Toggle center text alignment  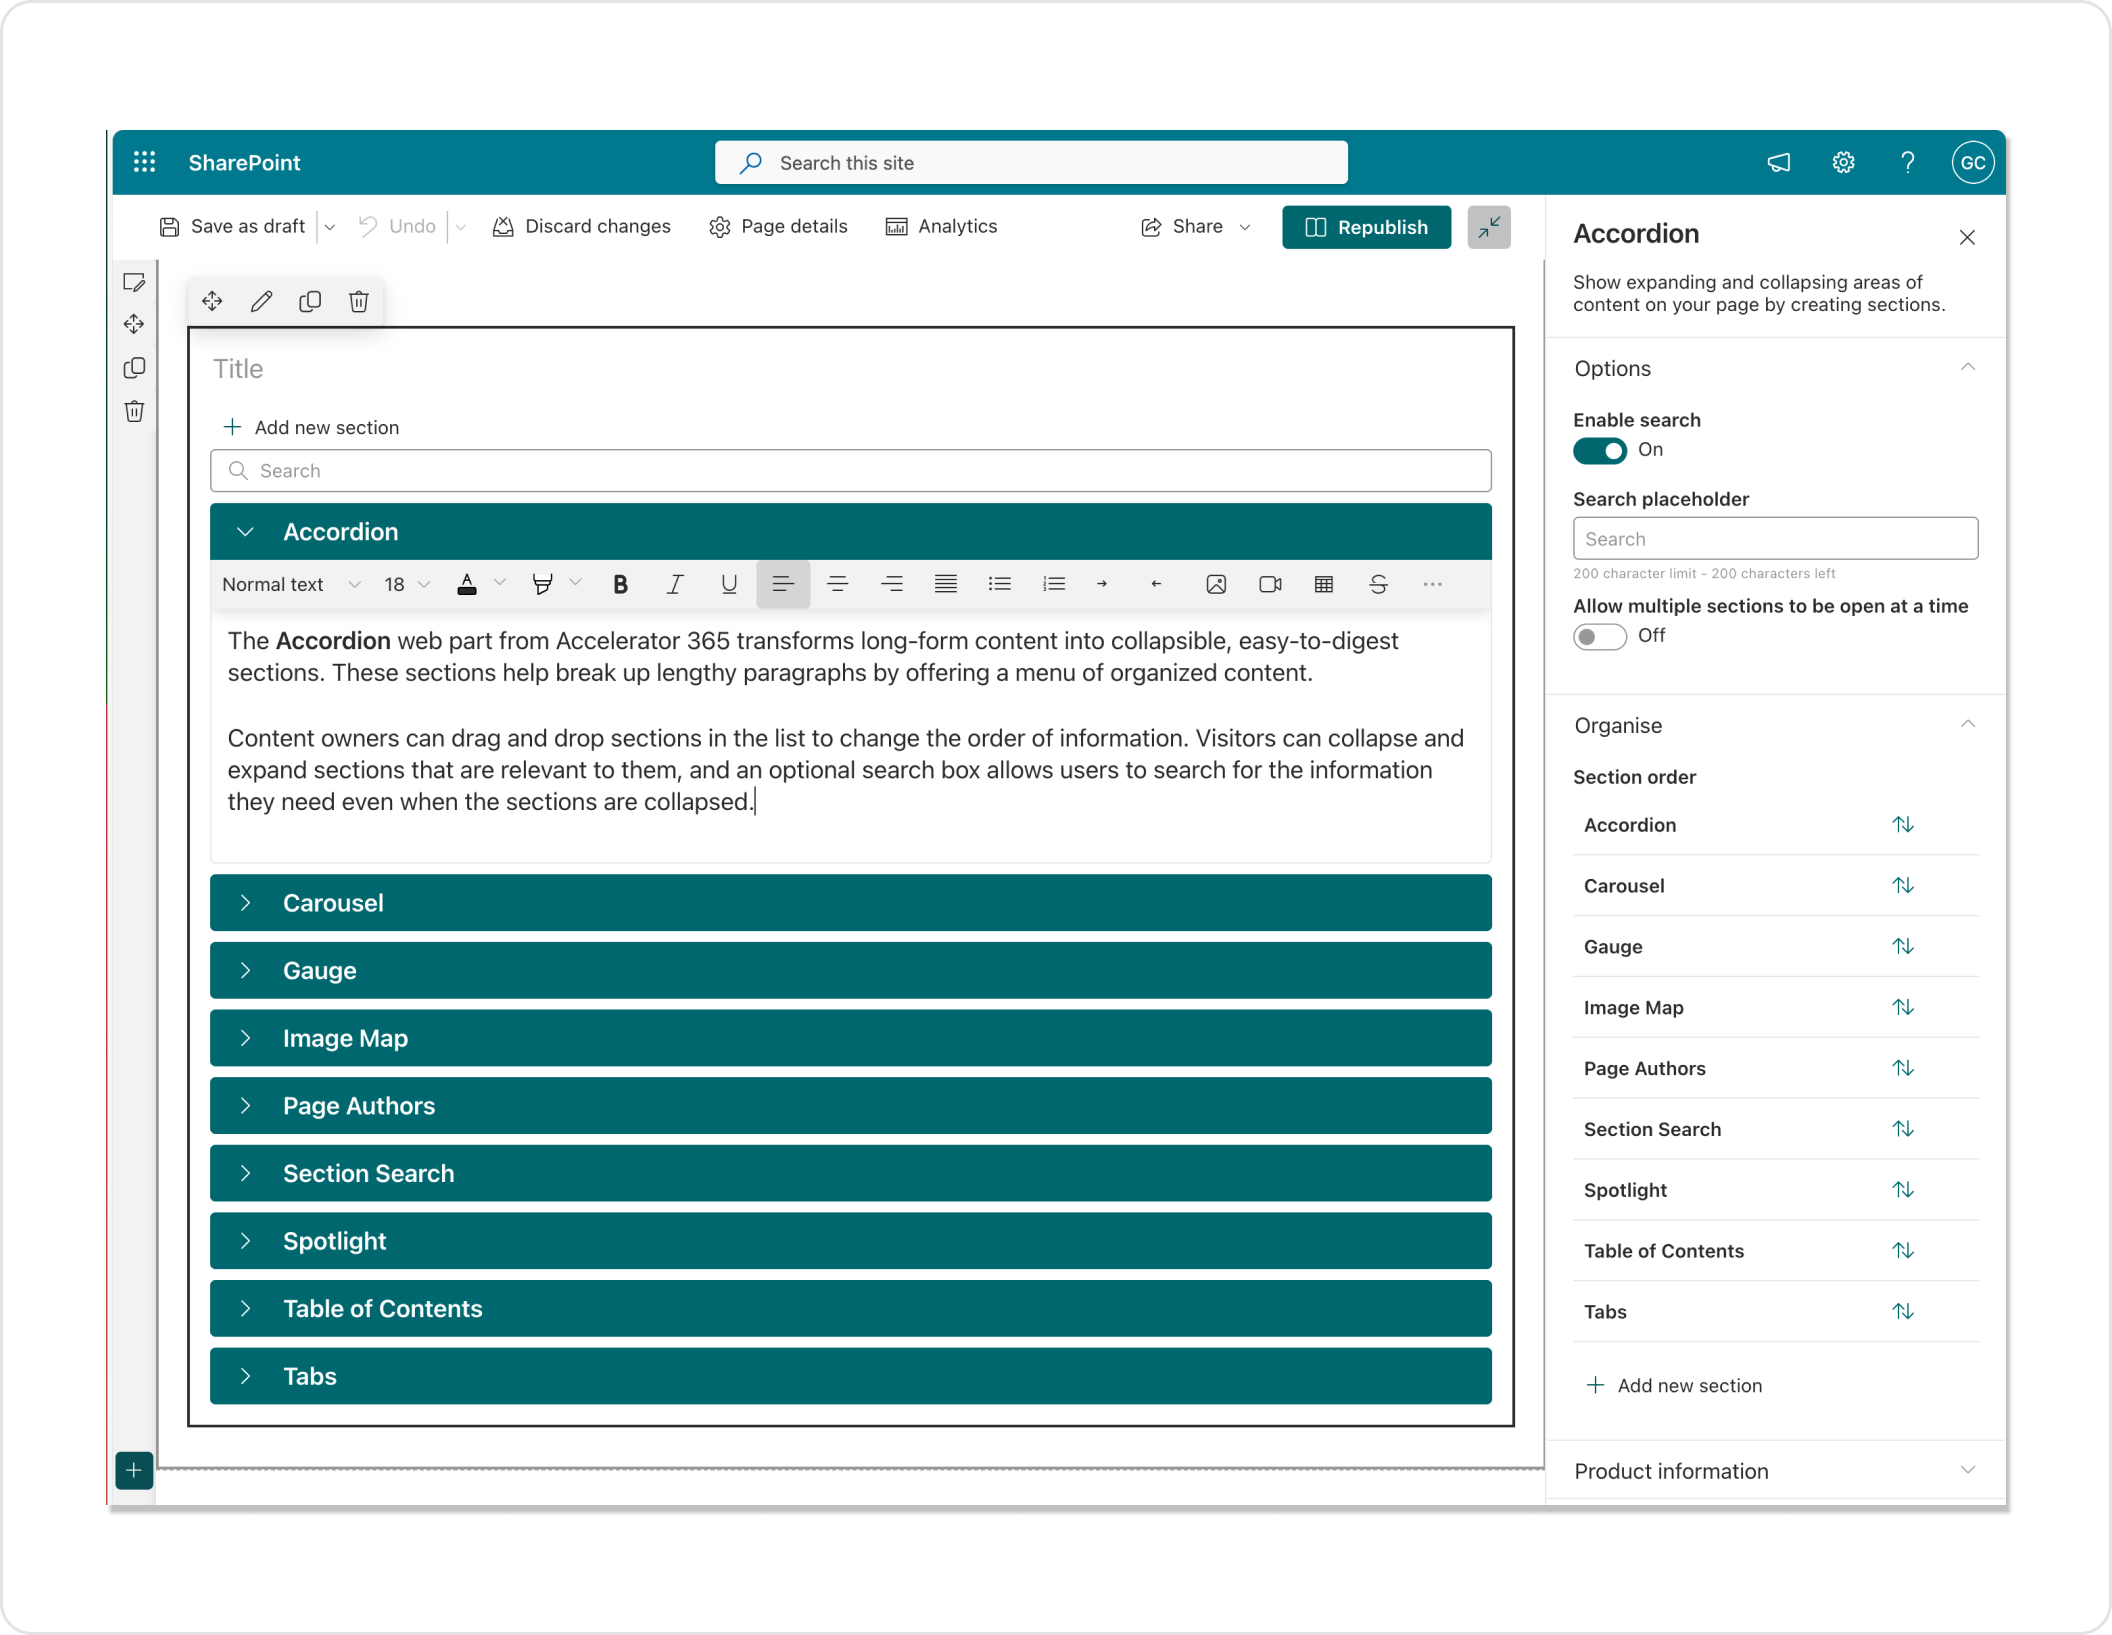[x=837, y=585]
